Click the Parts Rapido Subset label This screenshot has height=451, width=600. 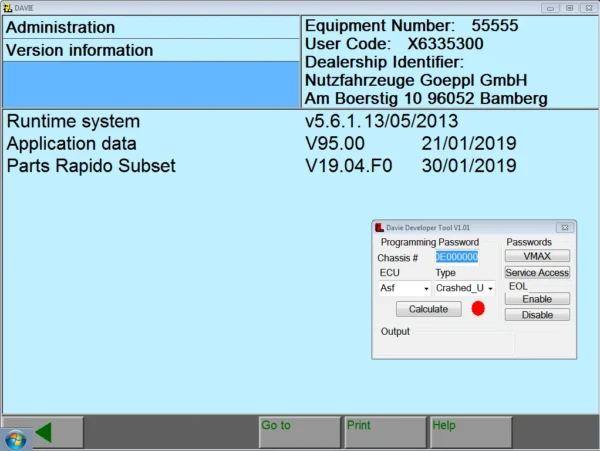[91, 166]
